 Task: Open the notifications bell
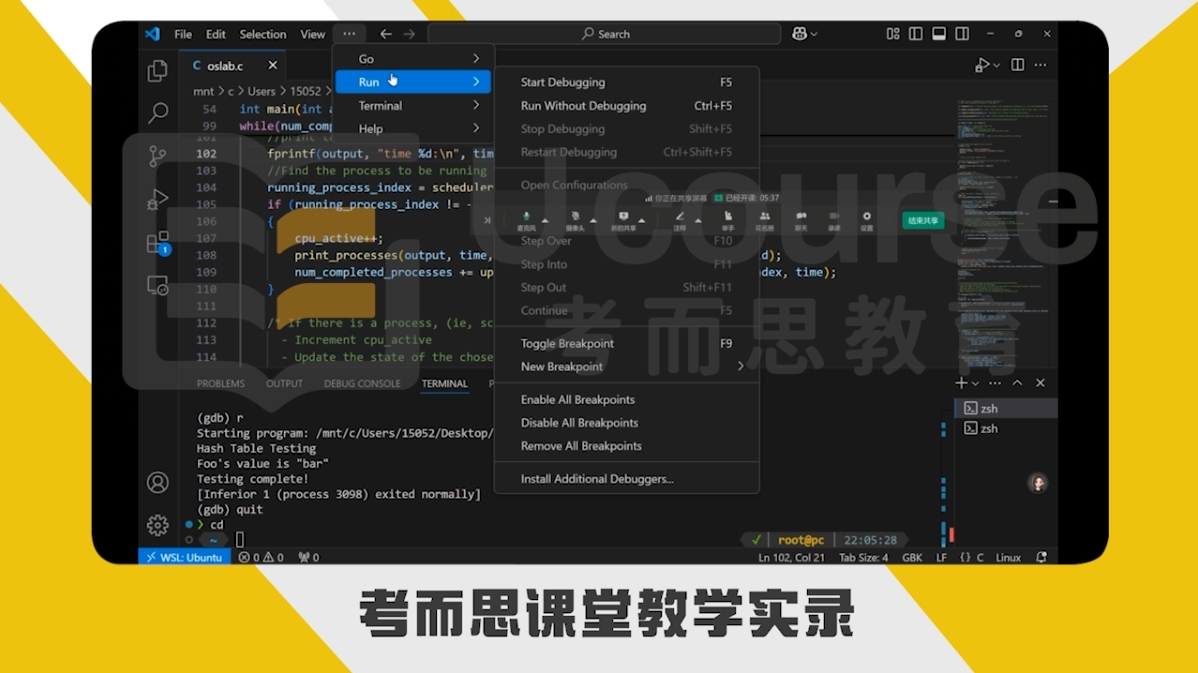(x=1041, y=558)
